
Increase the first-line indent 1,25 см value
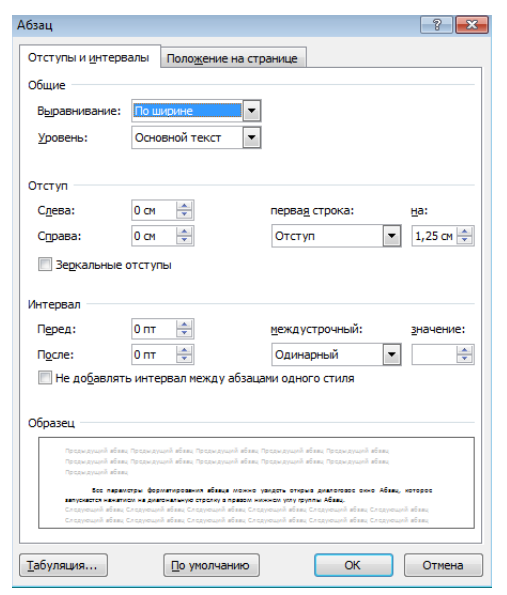point(464,232)
